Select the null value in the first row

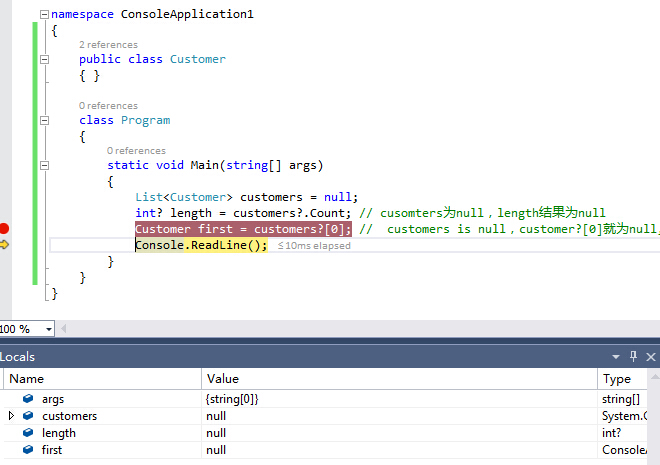point(216,450)
